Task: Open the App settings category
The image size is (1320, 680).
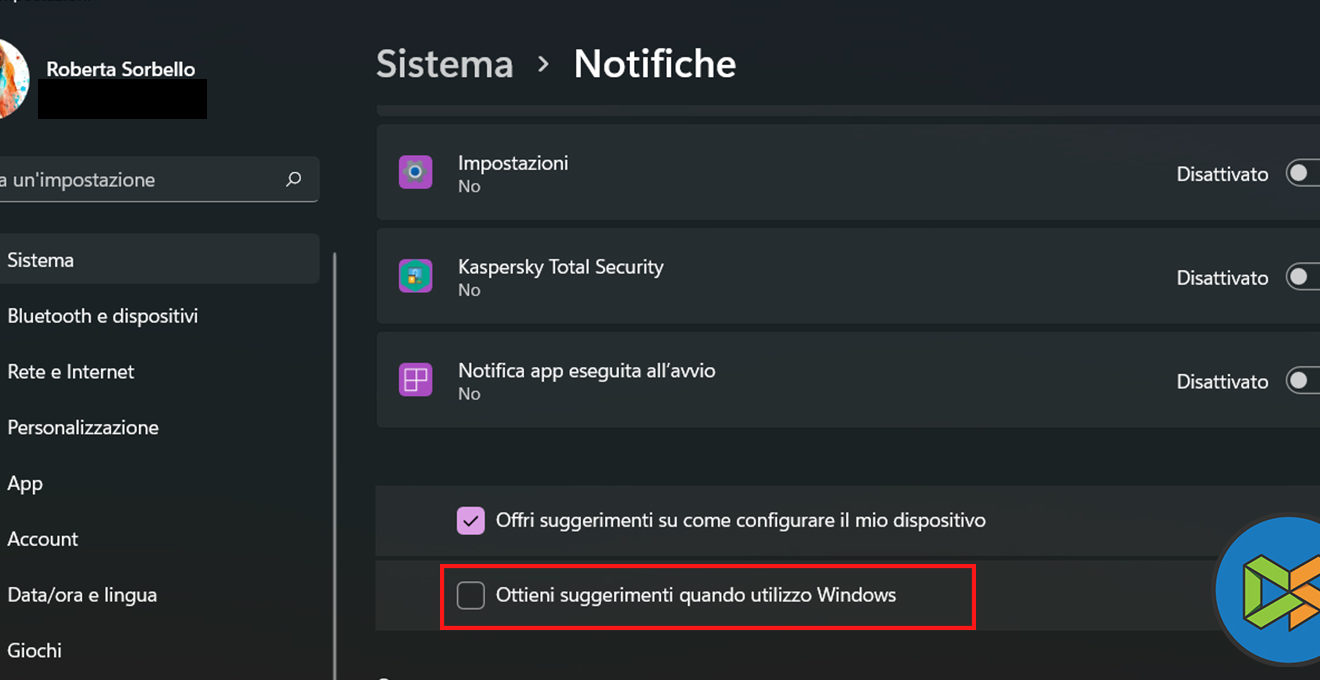Action: [25, 484]
